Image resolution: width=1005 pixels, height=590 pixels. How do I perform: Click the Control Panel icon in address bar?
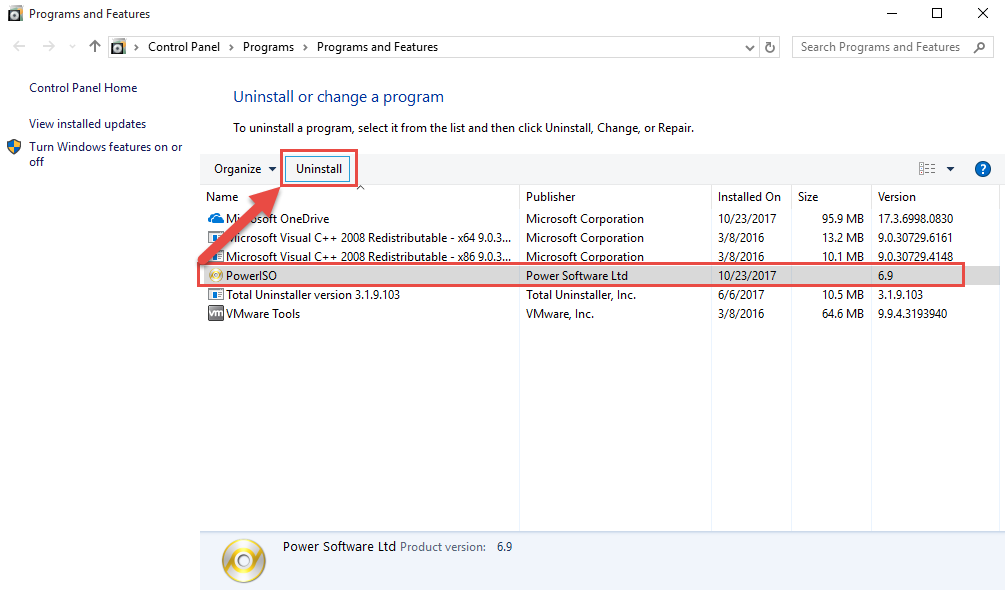pos(118,46)
